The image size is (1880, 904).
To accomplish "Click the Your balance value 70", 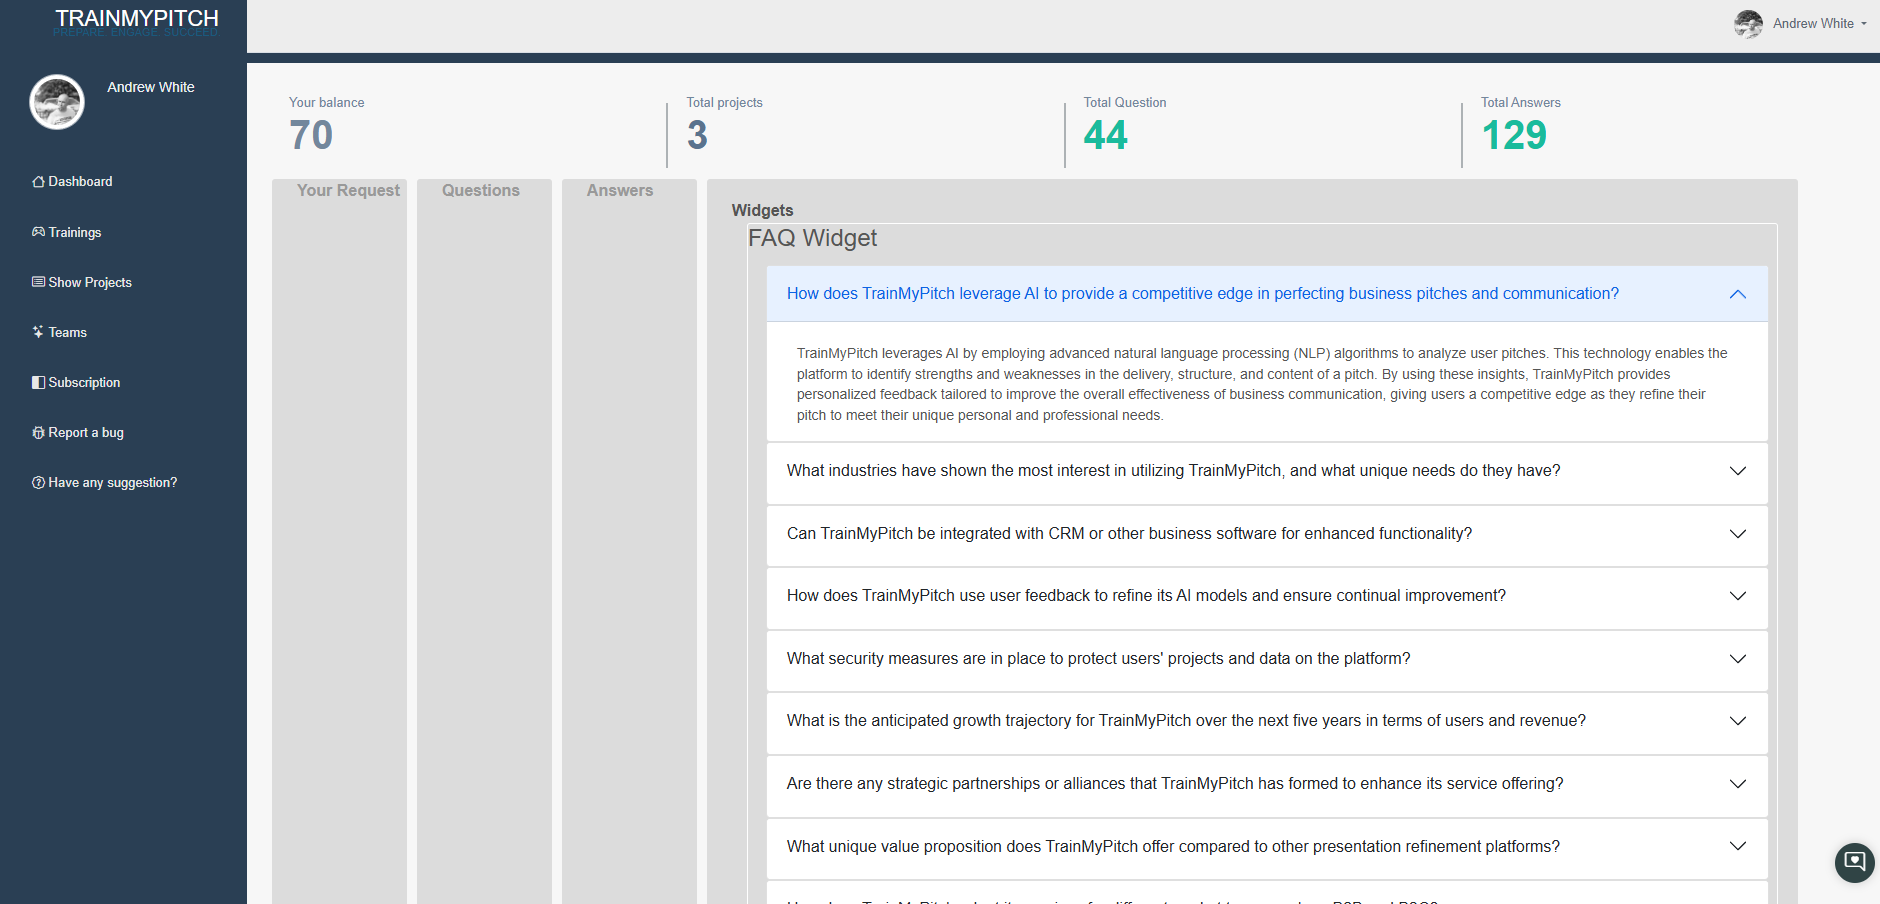I will click(311, 135).
